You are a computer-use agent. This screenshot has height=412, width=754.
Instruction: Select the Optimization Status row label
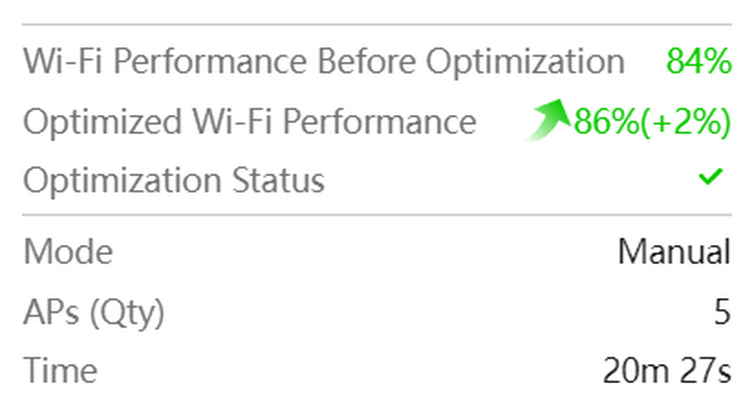(x=174, y=181)
